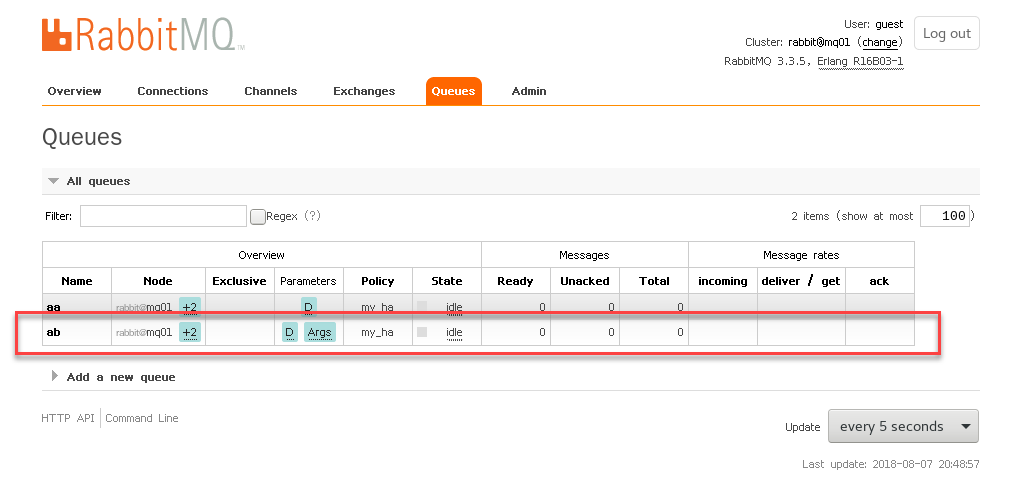The height and width of the screenshot is (478, 1018).
Task: Open queue aa details
Action: (x=53, y=307)
